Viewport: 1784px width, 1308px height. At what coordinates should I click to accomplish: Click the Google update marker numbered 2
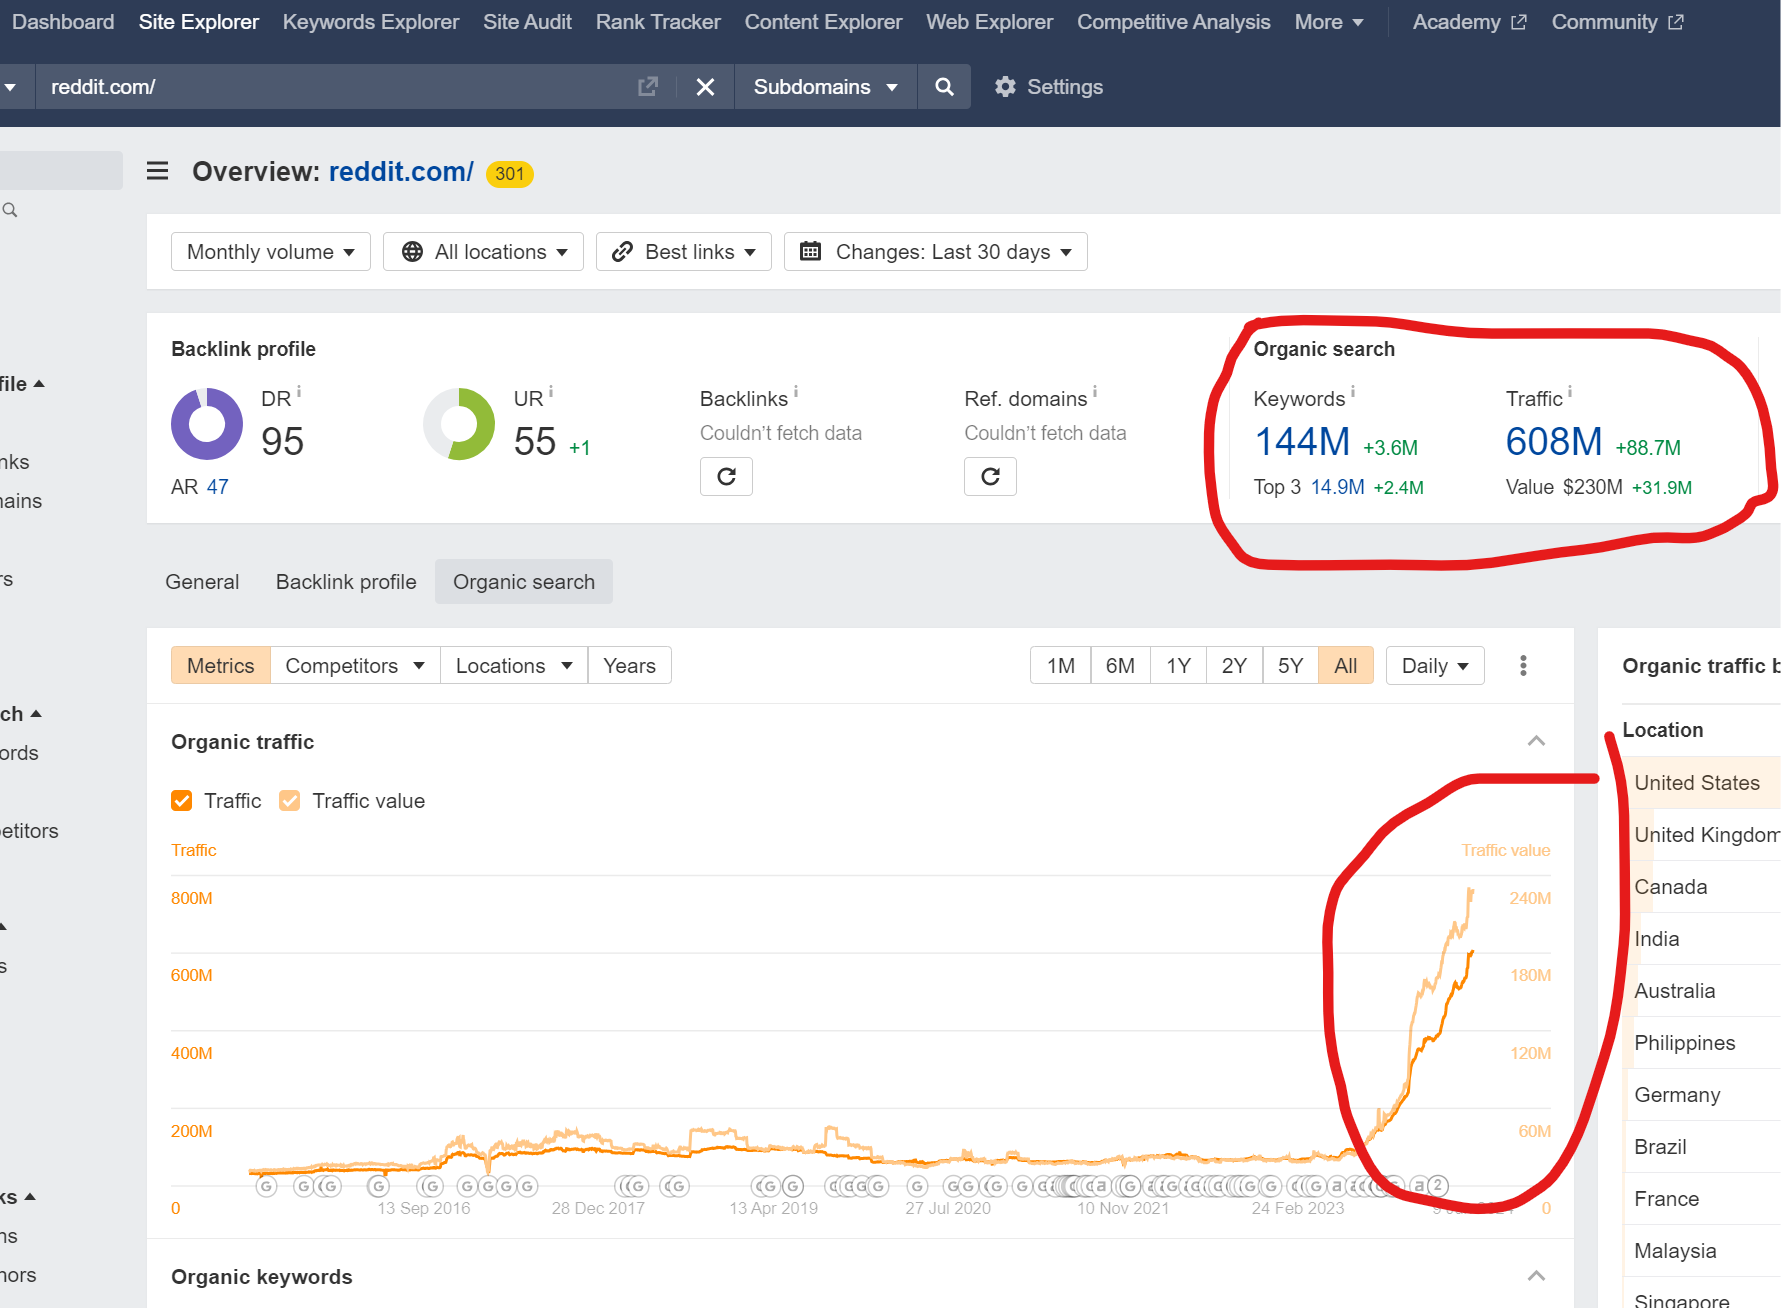click(1437, 1186)
